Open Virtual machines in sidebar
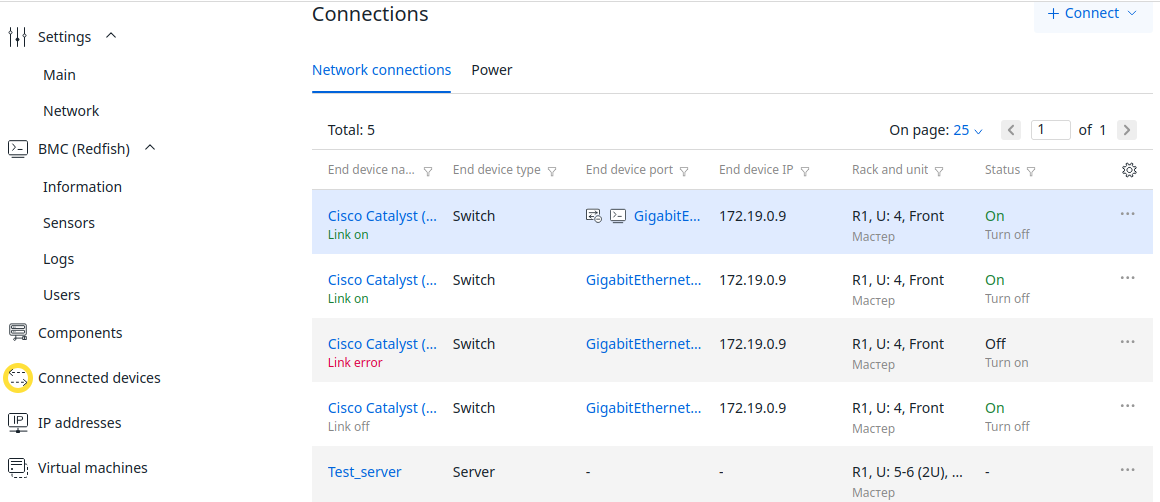 (92, 468)
